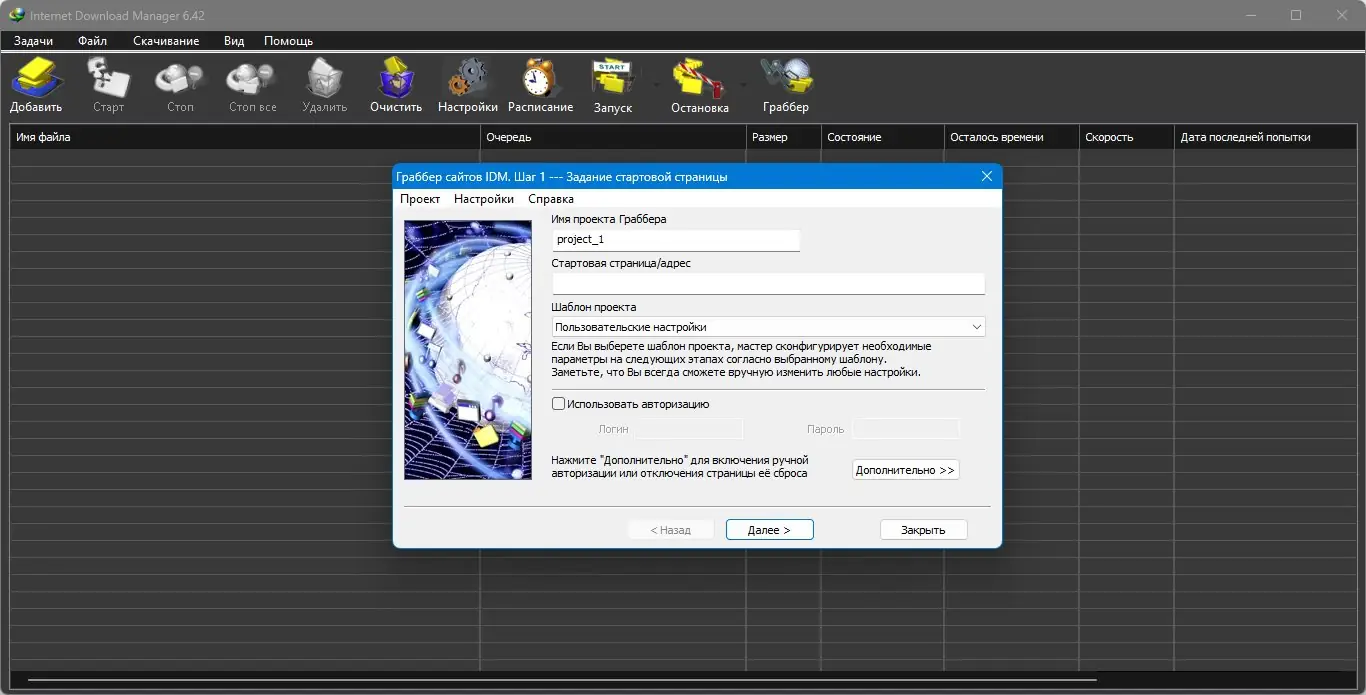The image size is (1366, 695).
Task: Open the Задачи menu
Action: [x=32, y=41]
